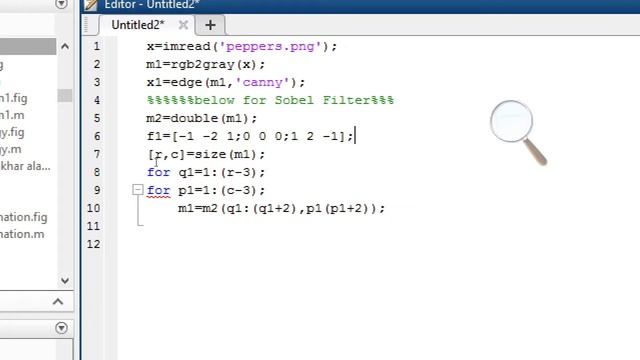Close the Untitled2* tab

[x=183, y=25]
